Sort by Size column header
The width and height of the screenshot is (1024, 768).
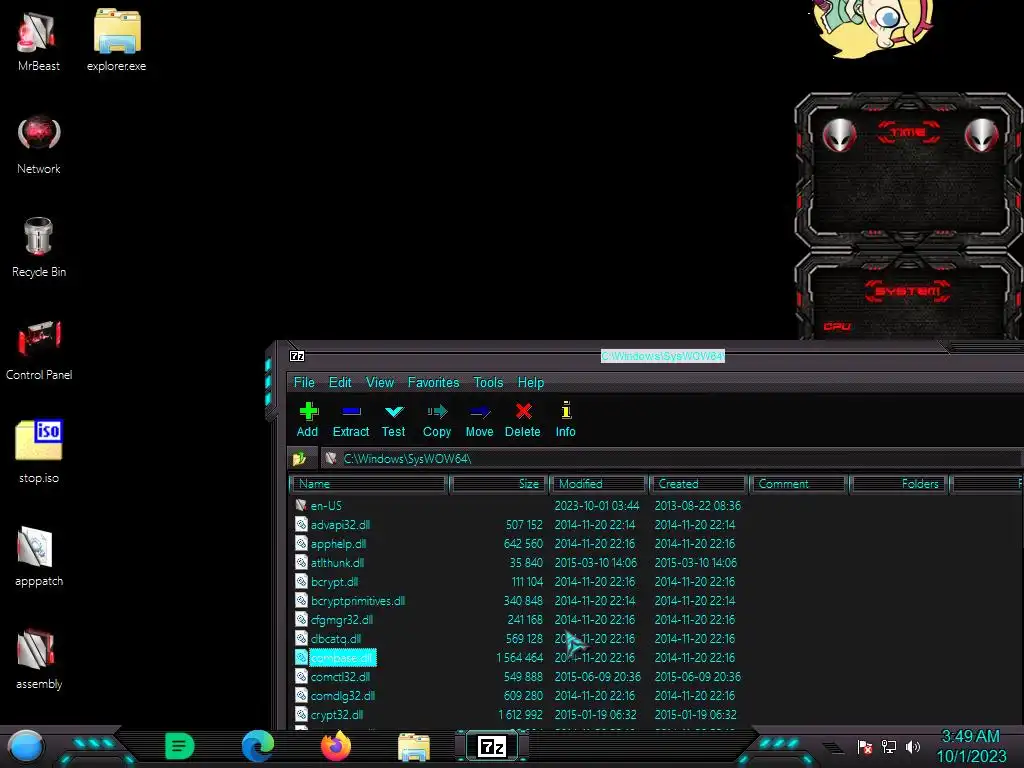click(498, 484)
